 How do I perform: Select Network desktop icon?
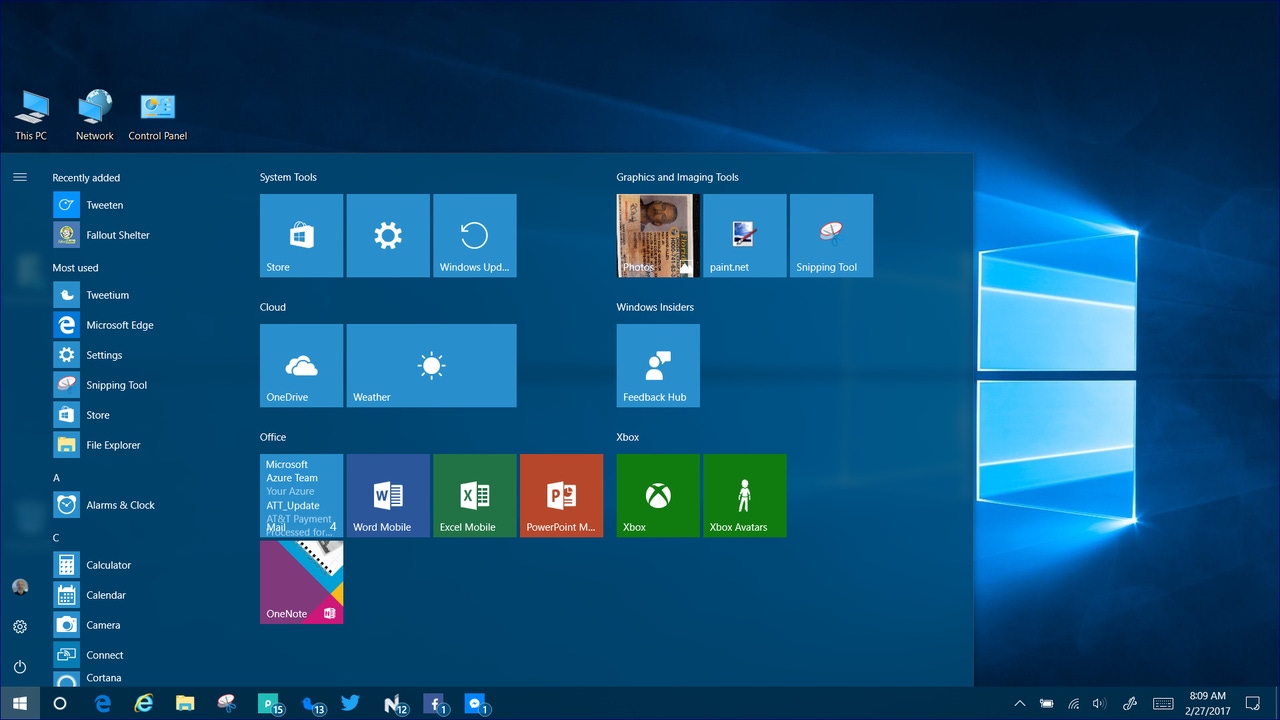(x=95, y=116)
